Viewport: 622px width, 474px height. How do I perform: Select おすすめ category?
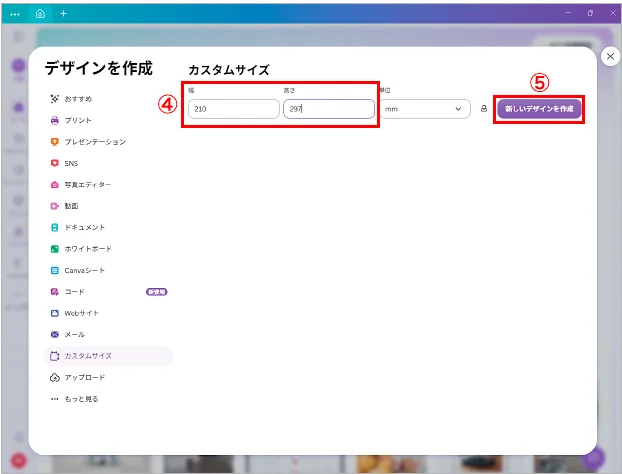tap(78, 99)
